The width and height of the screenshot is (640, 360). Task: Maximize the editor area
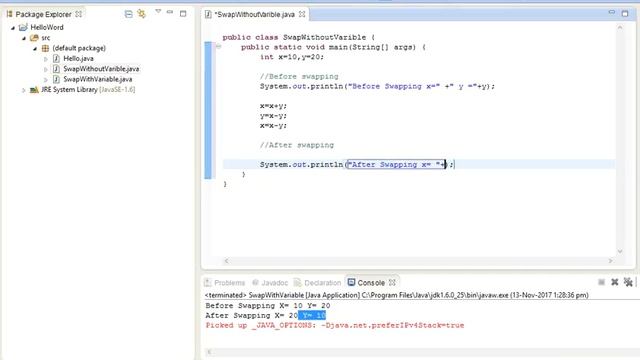(x=625, y=13)
